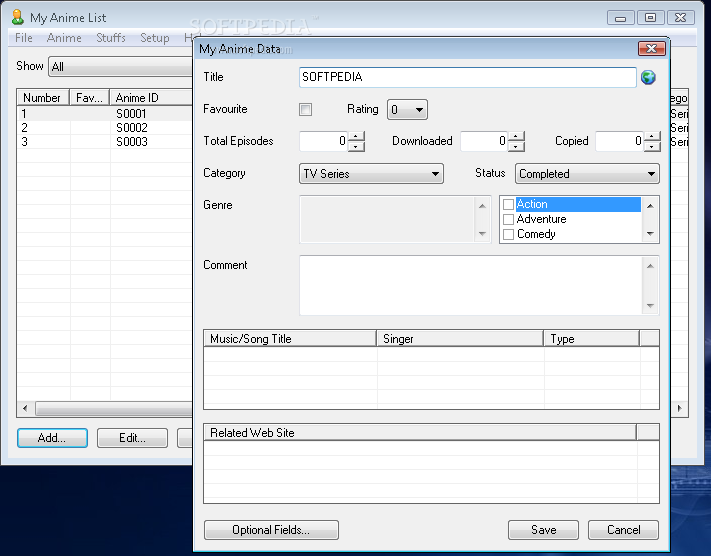Increase Downloaded count with up arrow
The image size is (711, 556).
pyautogui.click(x=516, y=136)
